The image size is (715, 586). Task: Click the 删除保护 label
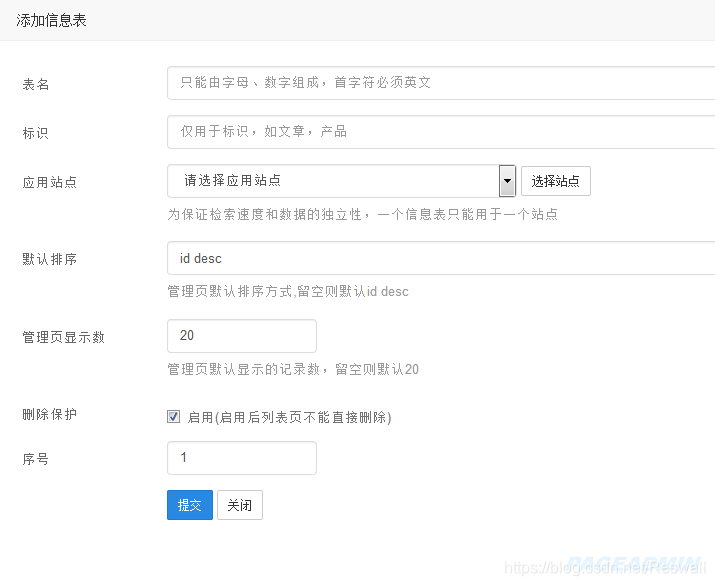pos(50,415)
